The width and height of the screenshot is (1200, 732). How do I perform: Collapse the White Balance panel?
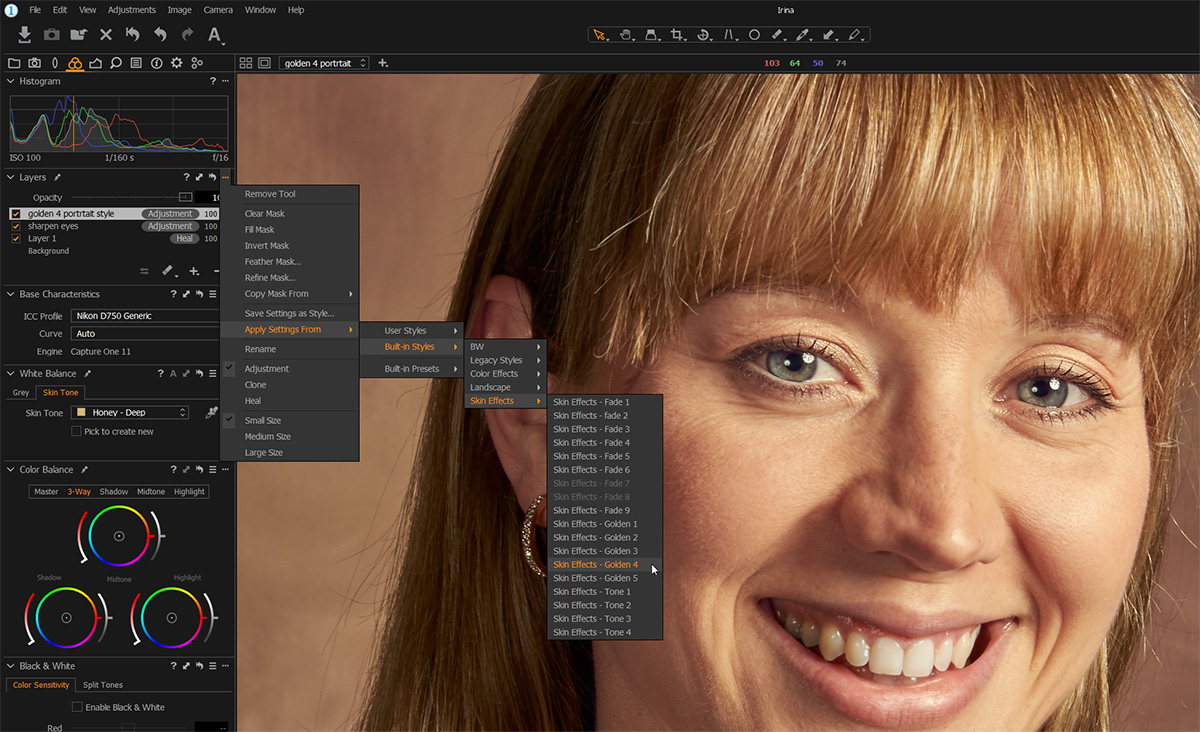[x=11, y=374]
